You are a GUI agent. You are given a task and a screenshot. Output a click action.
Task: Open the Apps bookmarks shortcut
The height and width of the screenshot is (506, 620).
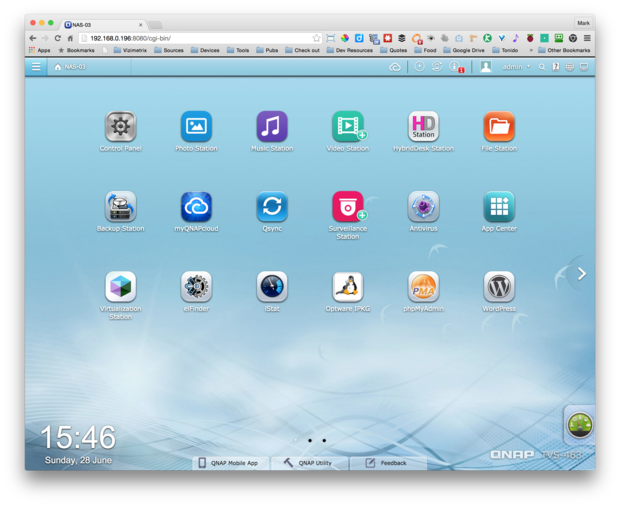pos(40,50)
